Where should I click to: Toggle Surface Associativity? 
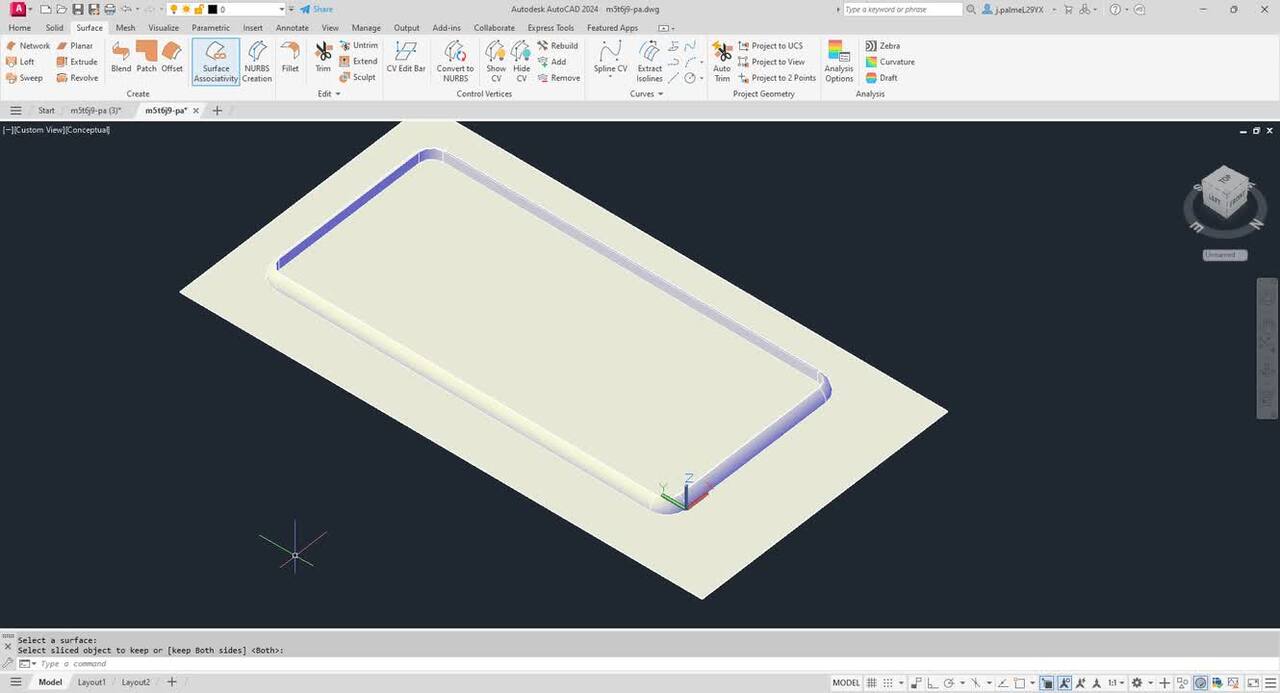click(x=216, y=61)
